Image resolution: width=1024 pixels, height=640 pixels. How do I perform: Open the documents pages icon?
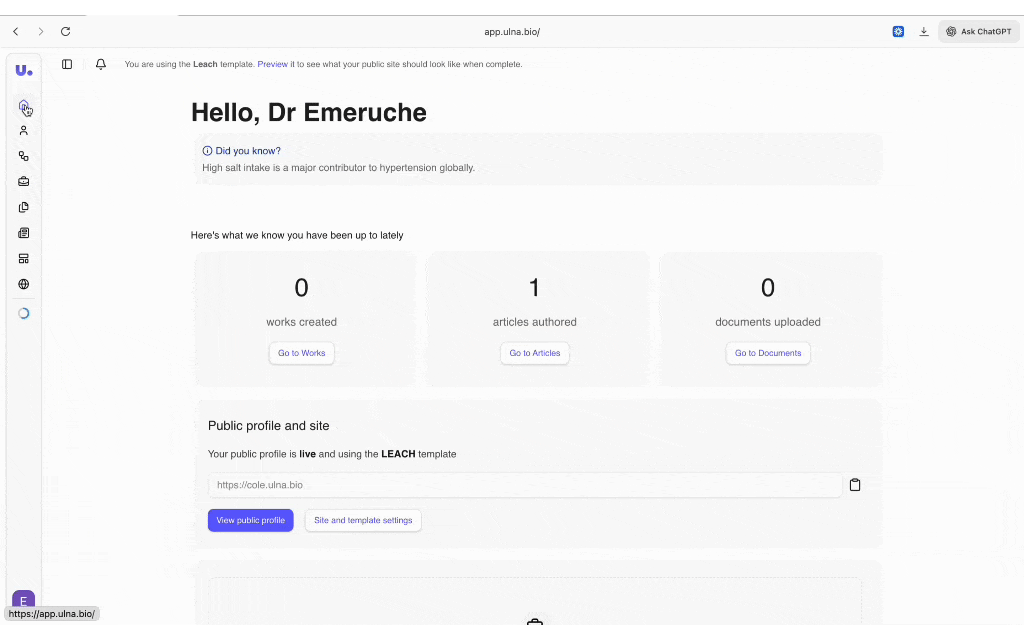point(23,207)
